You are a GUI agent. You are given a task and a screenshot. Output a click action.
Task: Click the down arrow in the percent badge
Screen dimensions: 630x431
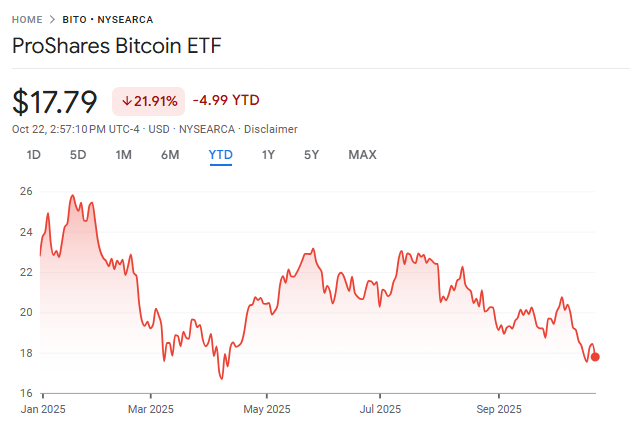click(128, 100)
